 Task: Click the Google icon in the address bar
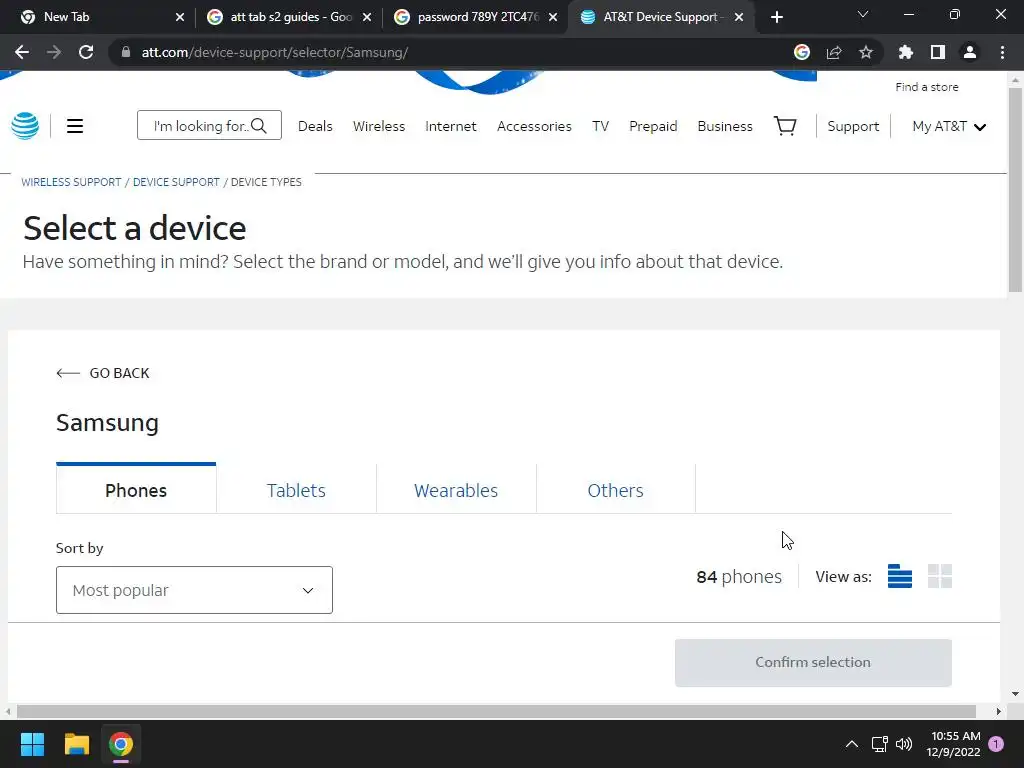pyautogui.click(x=802, y=52)
